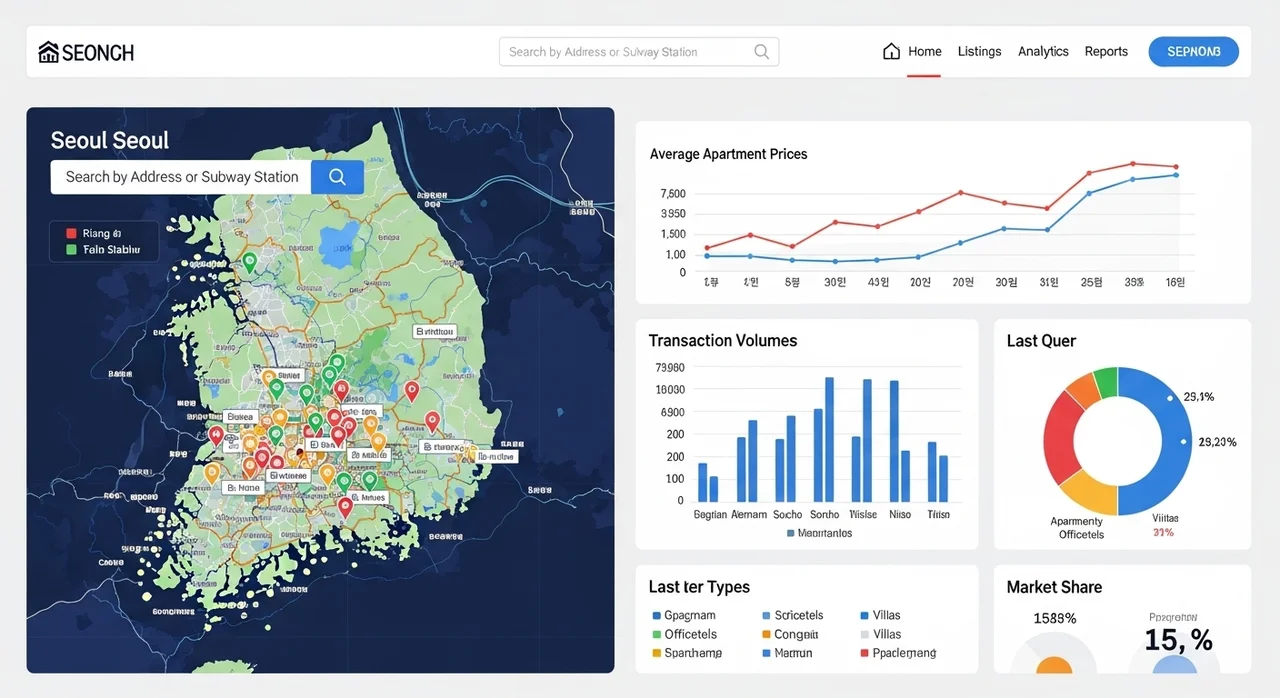Open the Listings tab
The width and height of the screenshot is (1280, 698).
[979, 51]
